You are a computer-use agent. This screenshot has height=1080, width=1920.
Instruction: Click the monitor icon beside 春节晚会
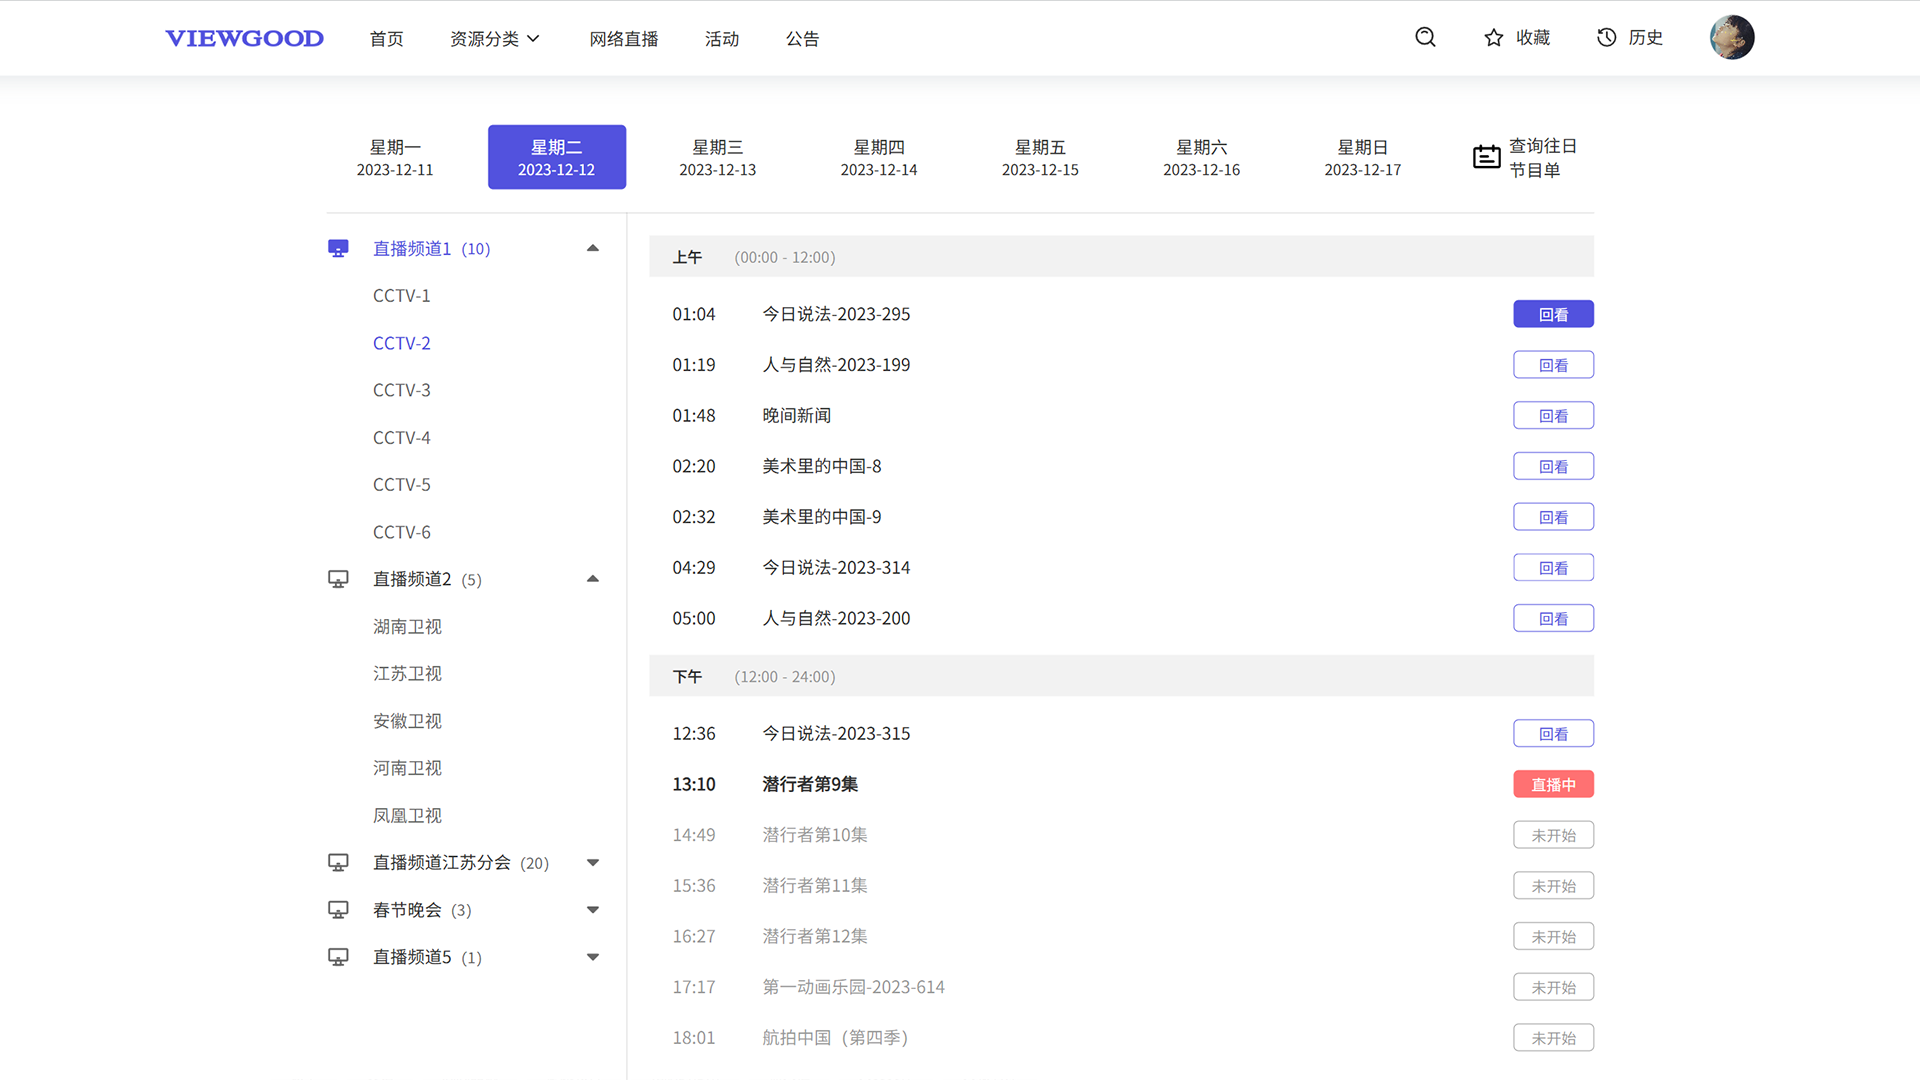(338, 910)
